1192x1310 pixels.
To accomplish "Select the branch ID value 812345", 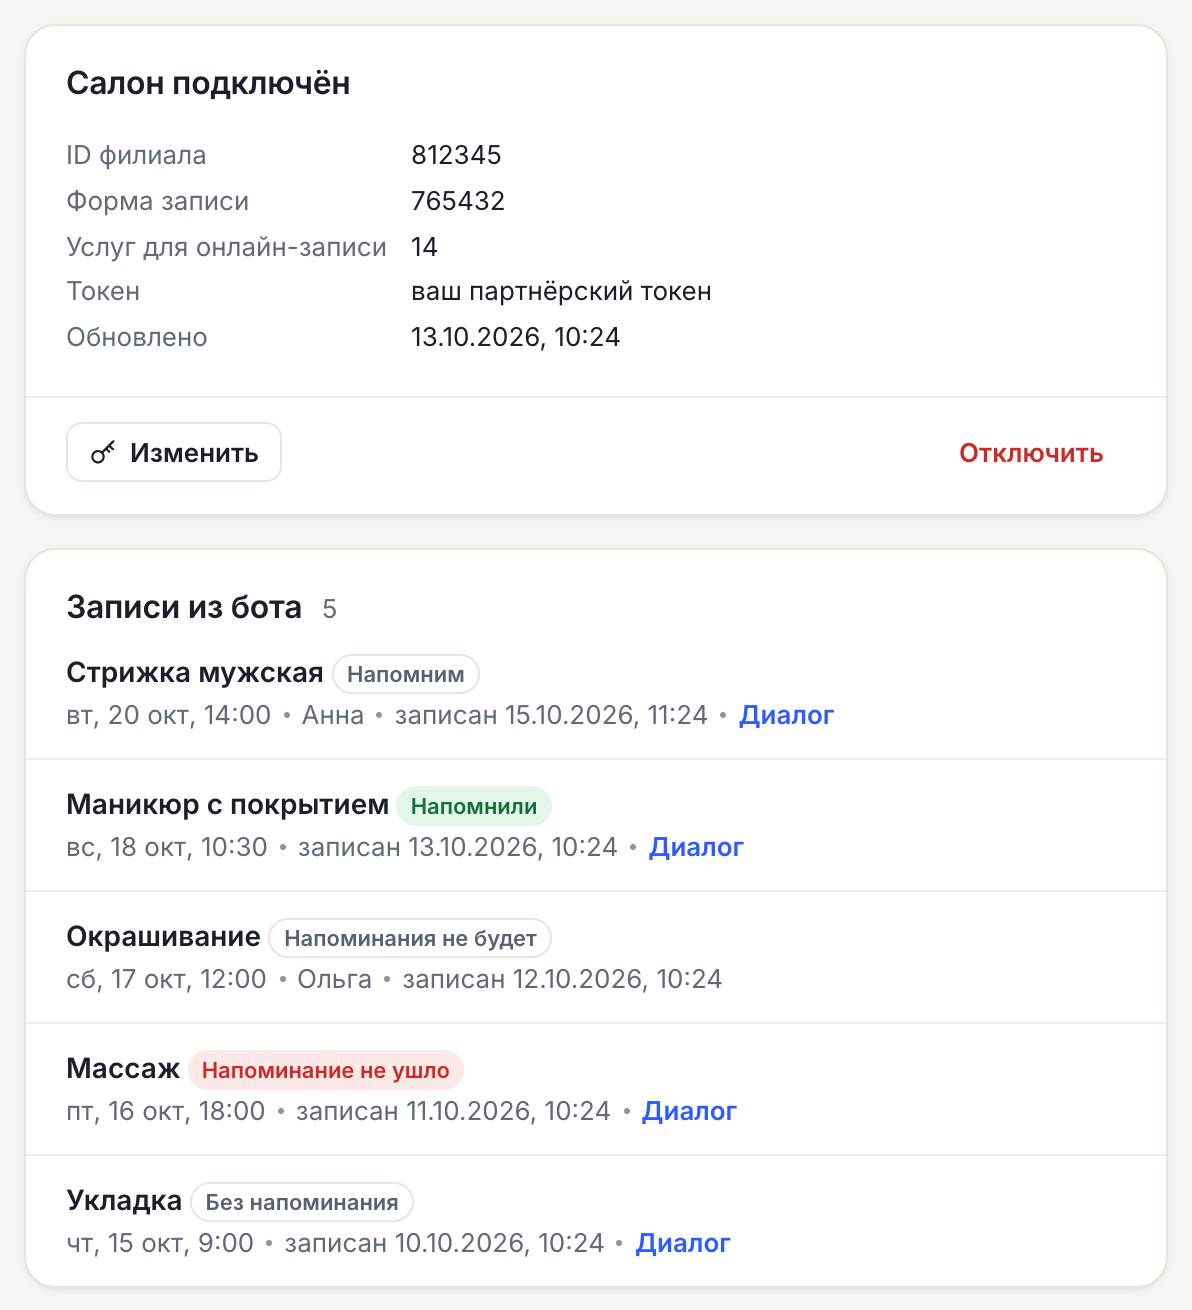I will [456, 155].
